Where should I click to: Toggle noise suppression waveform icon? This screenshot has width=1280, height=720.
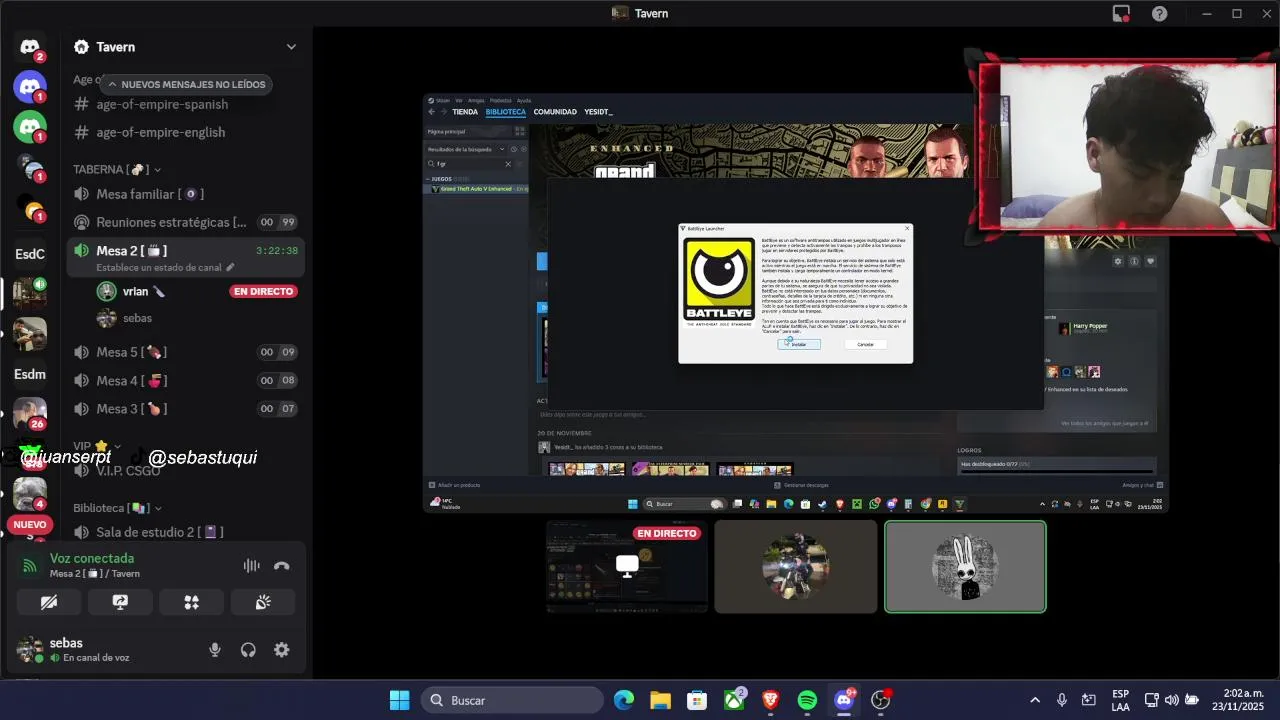point(251,566)
